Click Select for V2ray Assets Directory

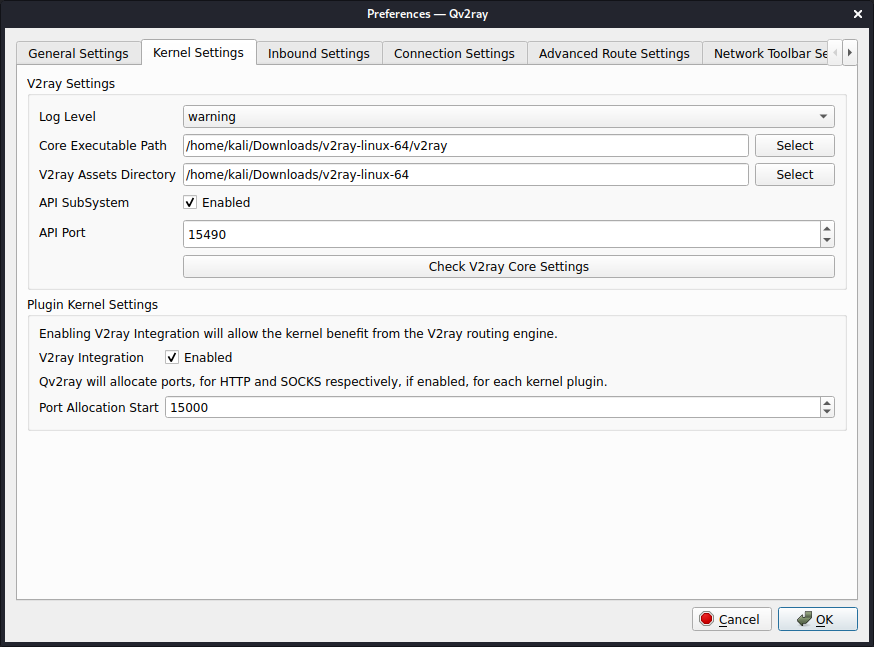pos(794,174)
